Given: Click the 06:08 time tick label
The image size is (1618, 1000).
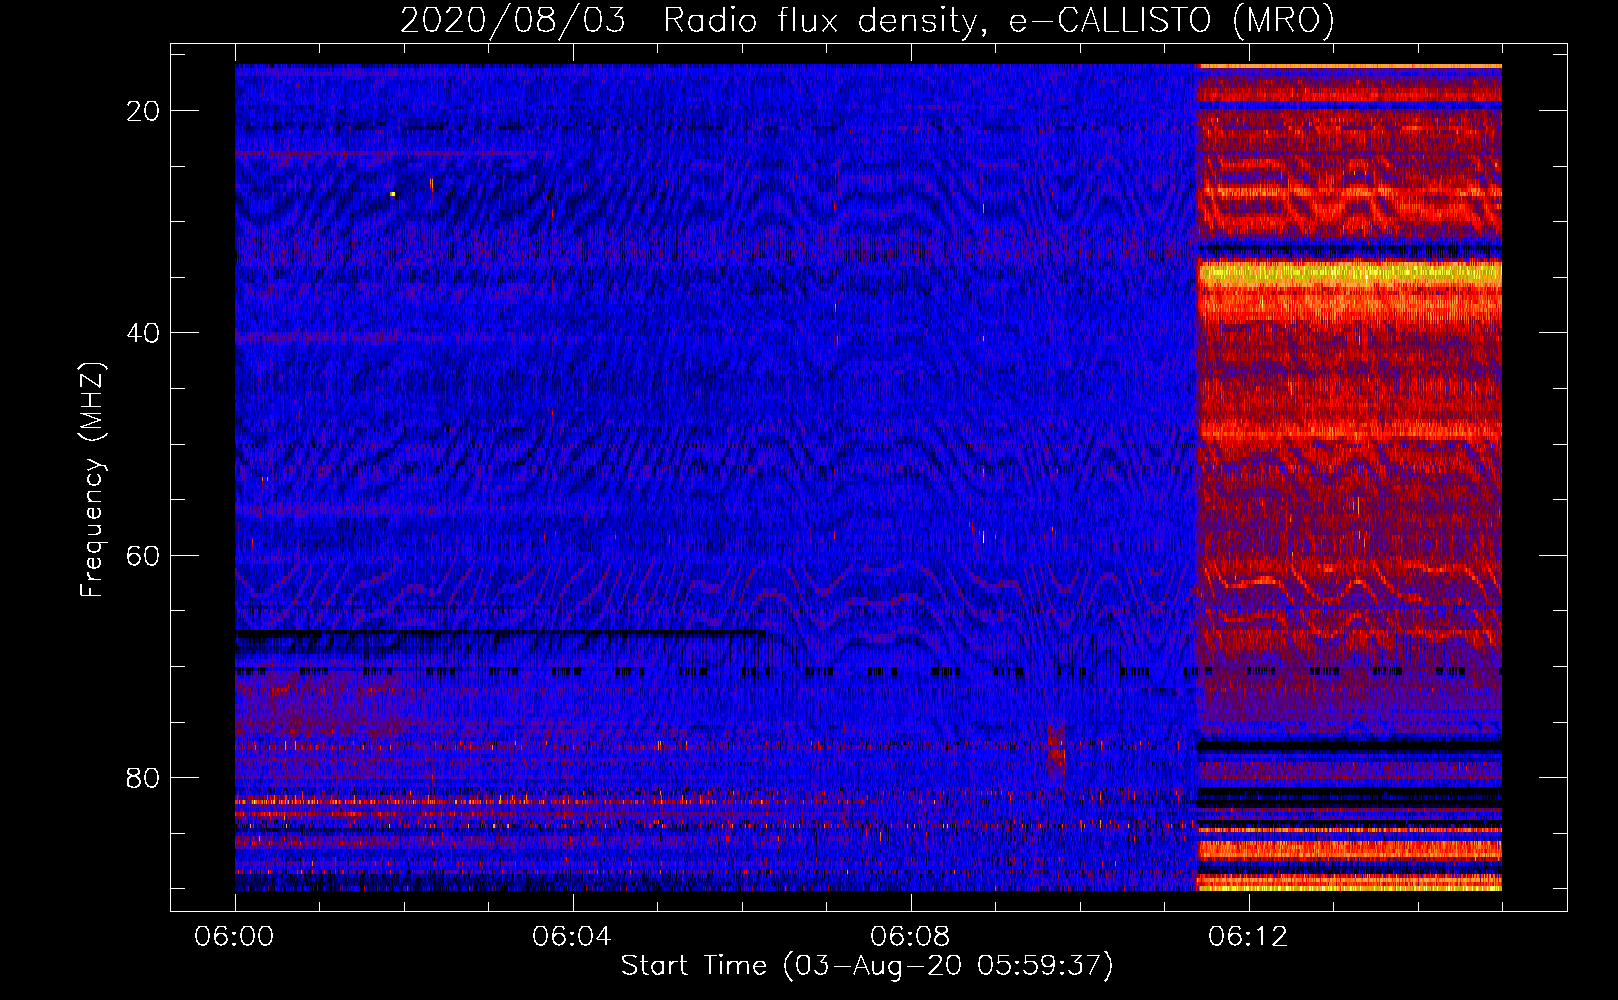Looking at the screenshot, I should click(910, 937).
